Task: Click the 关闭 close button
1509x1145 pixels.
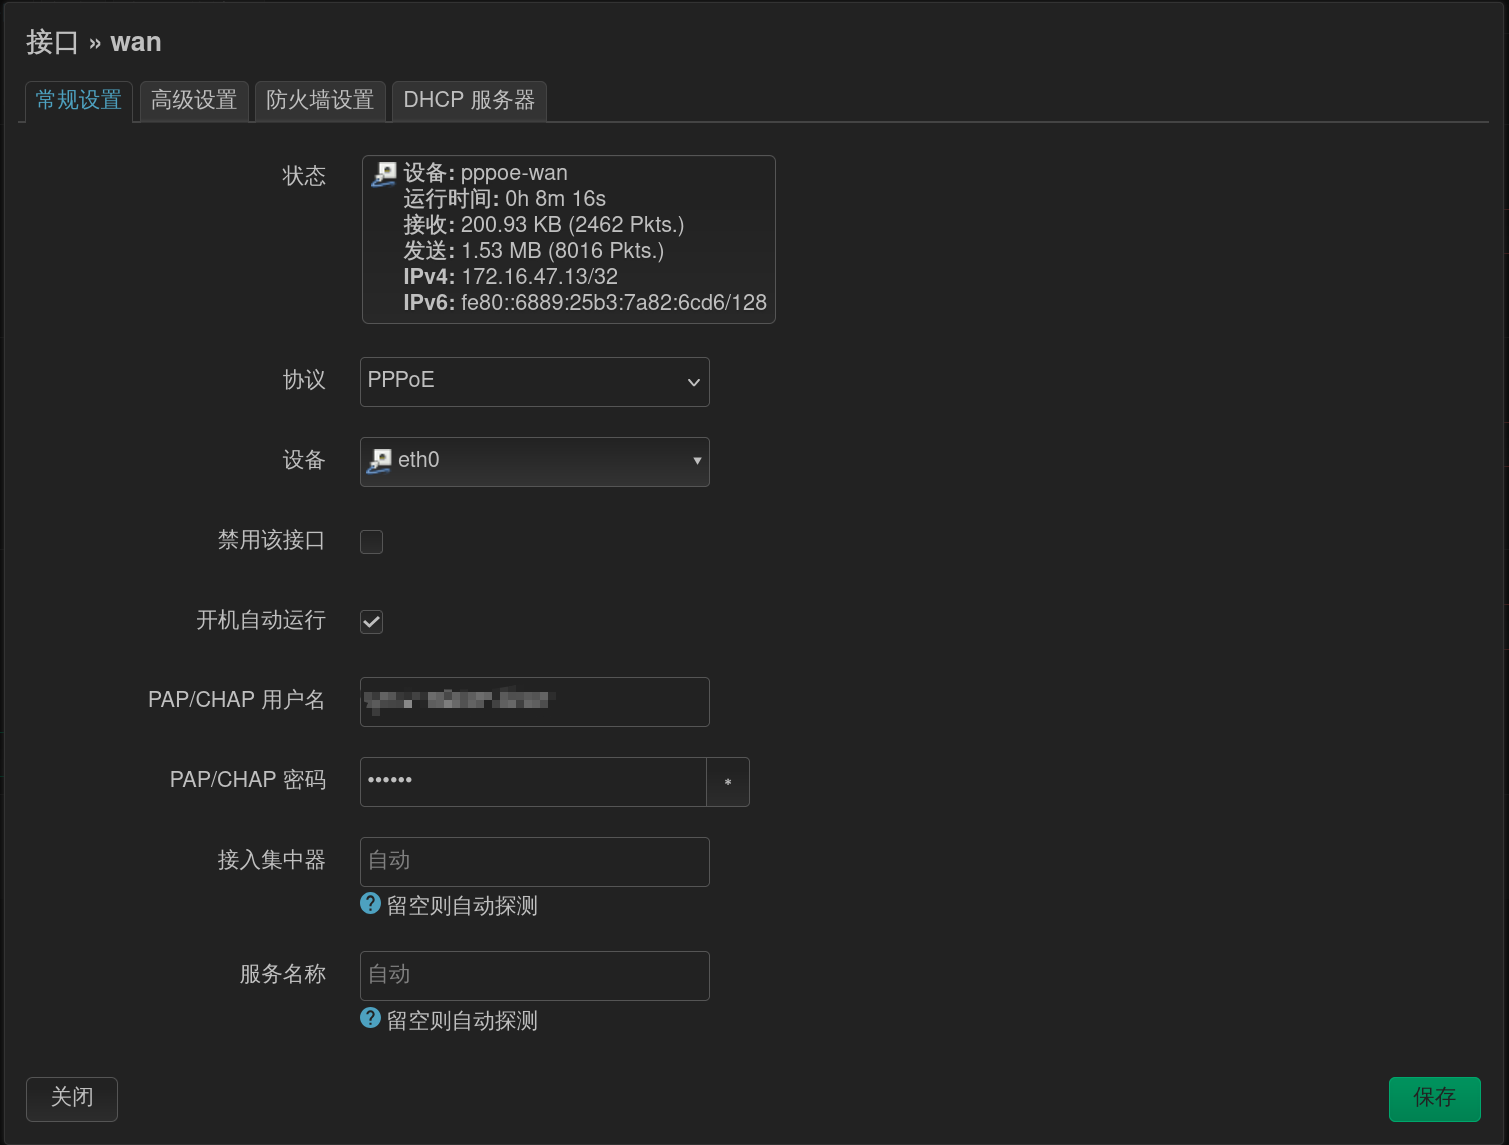Action: [71, 1098]
